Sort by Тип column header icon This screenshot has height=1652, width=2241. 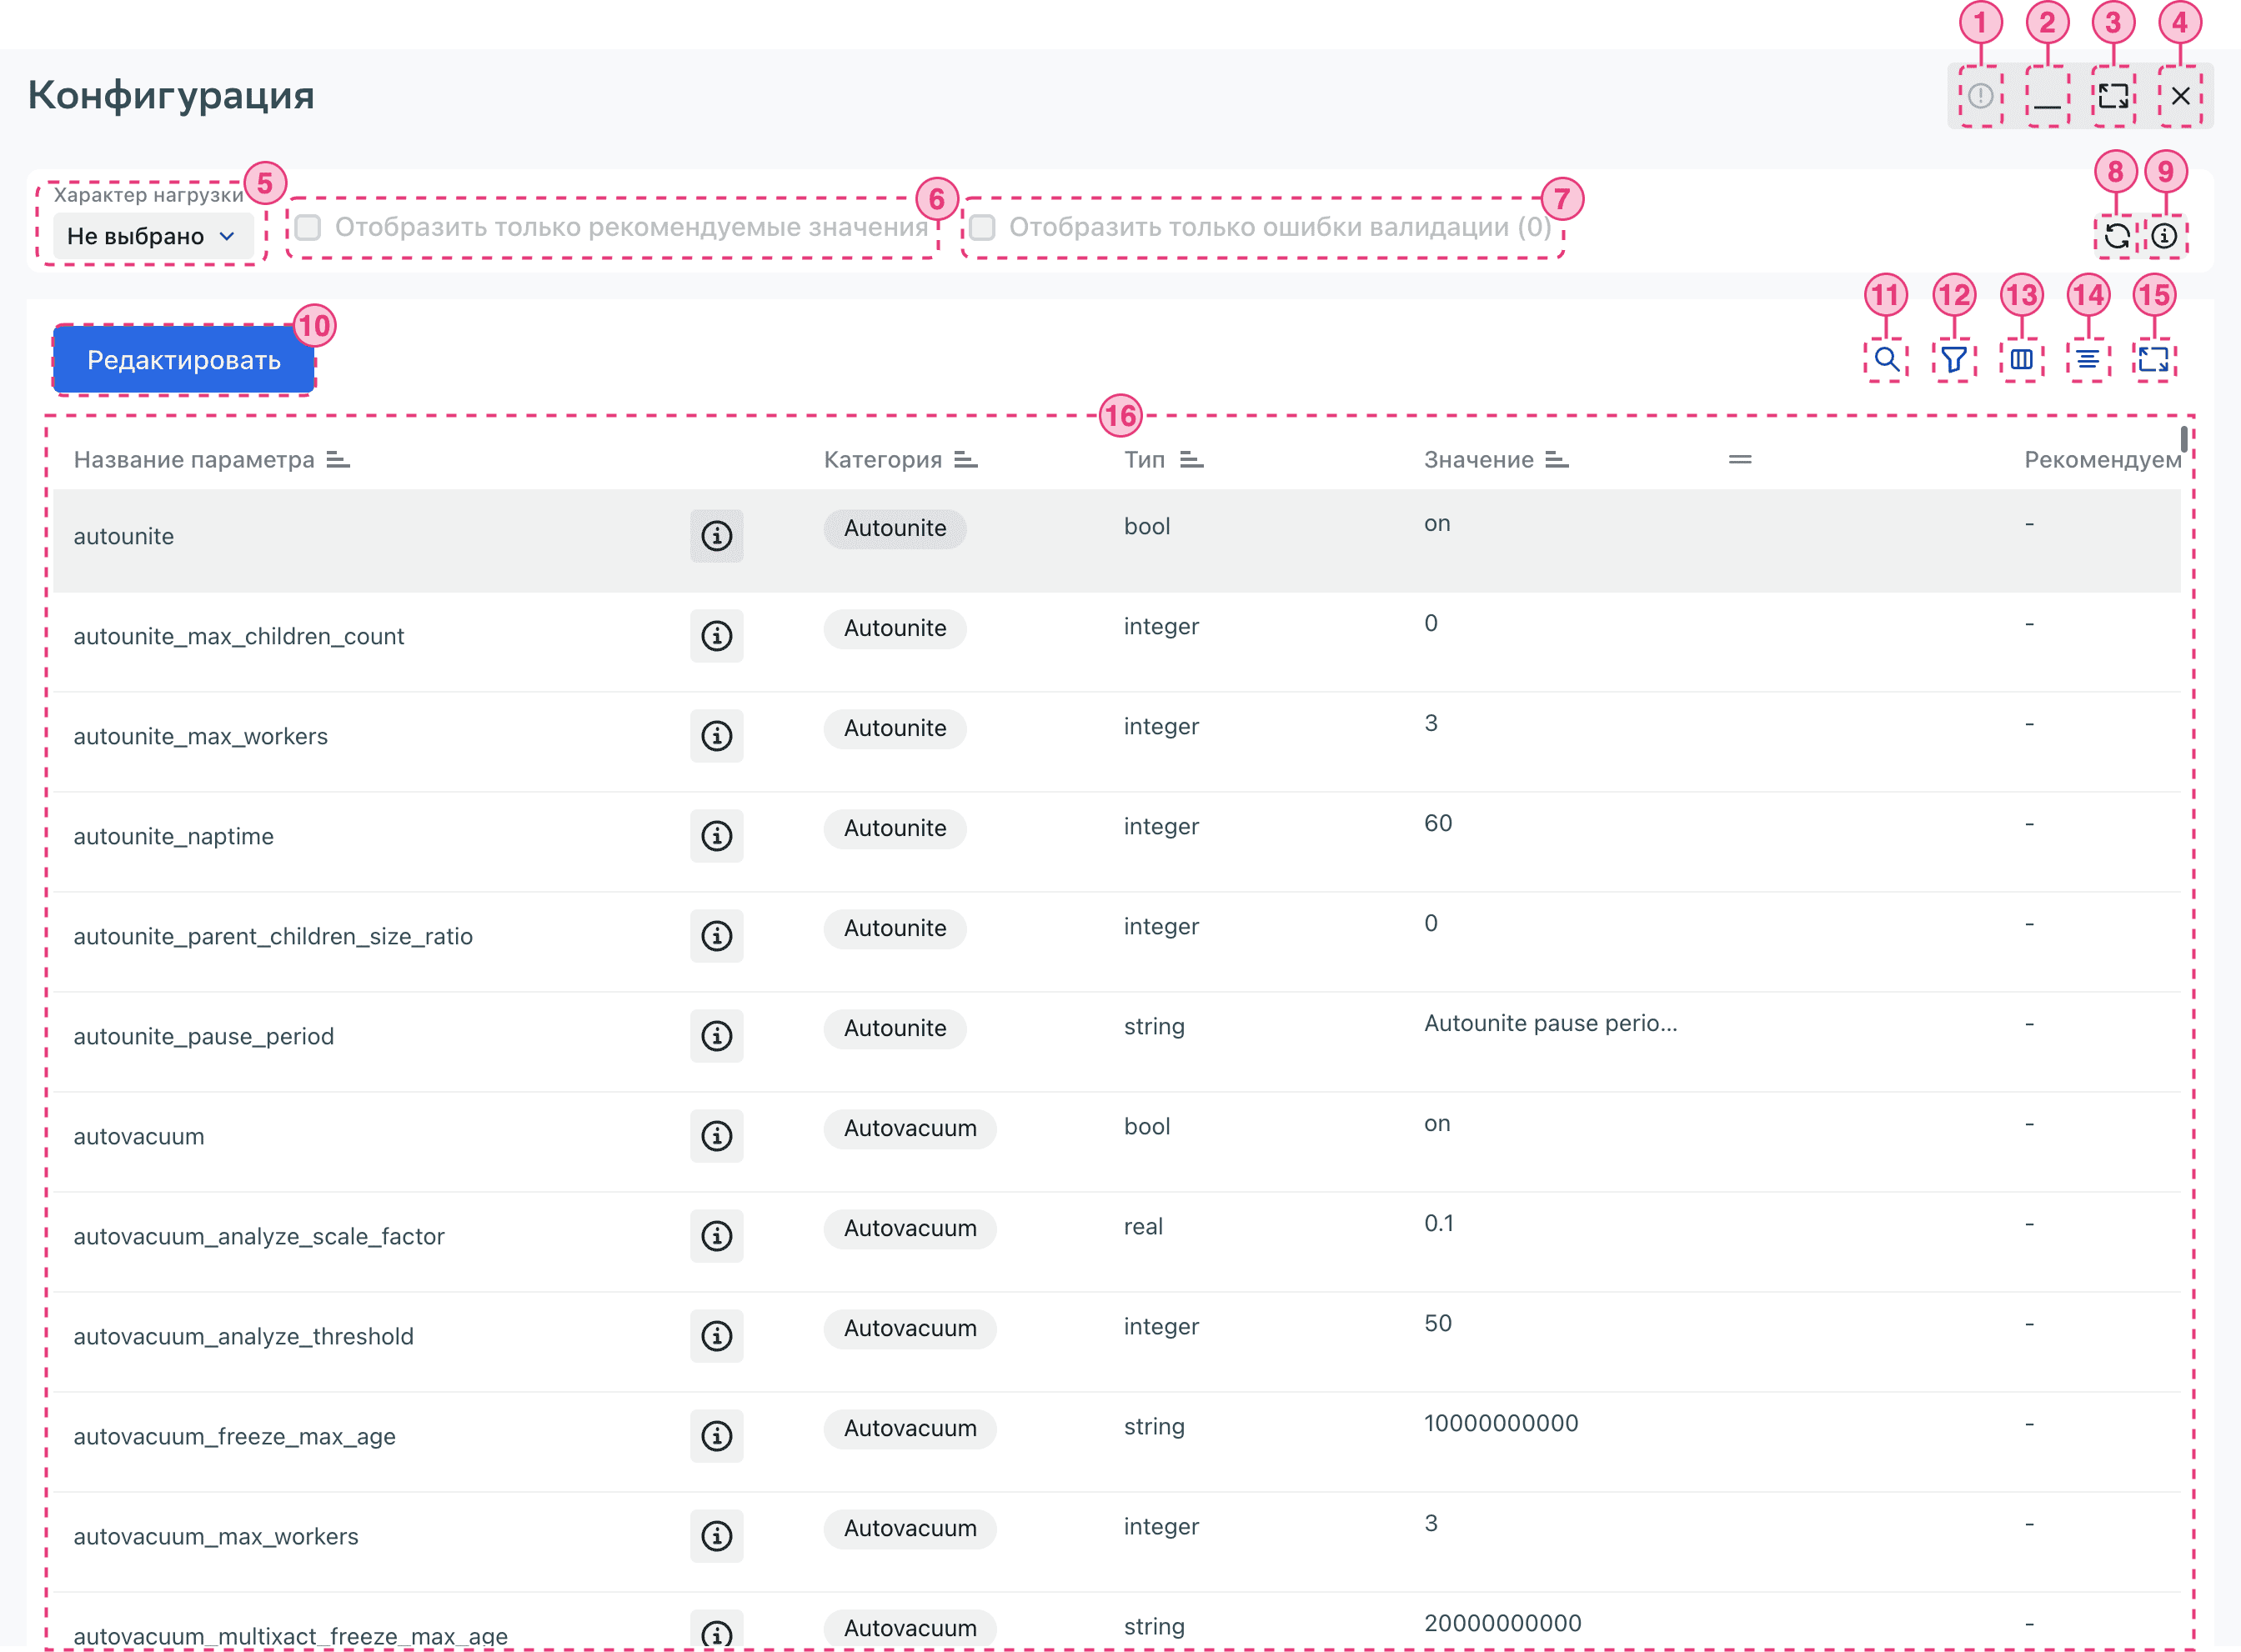tap(1191, 460)
